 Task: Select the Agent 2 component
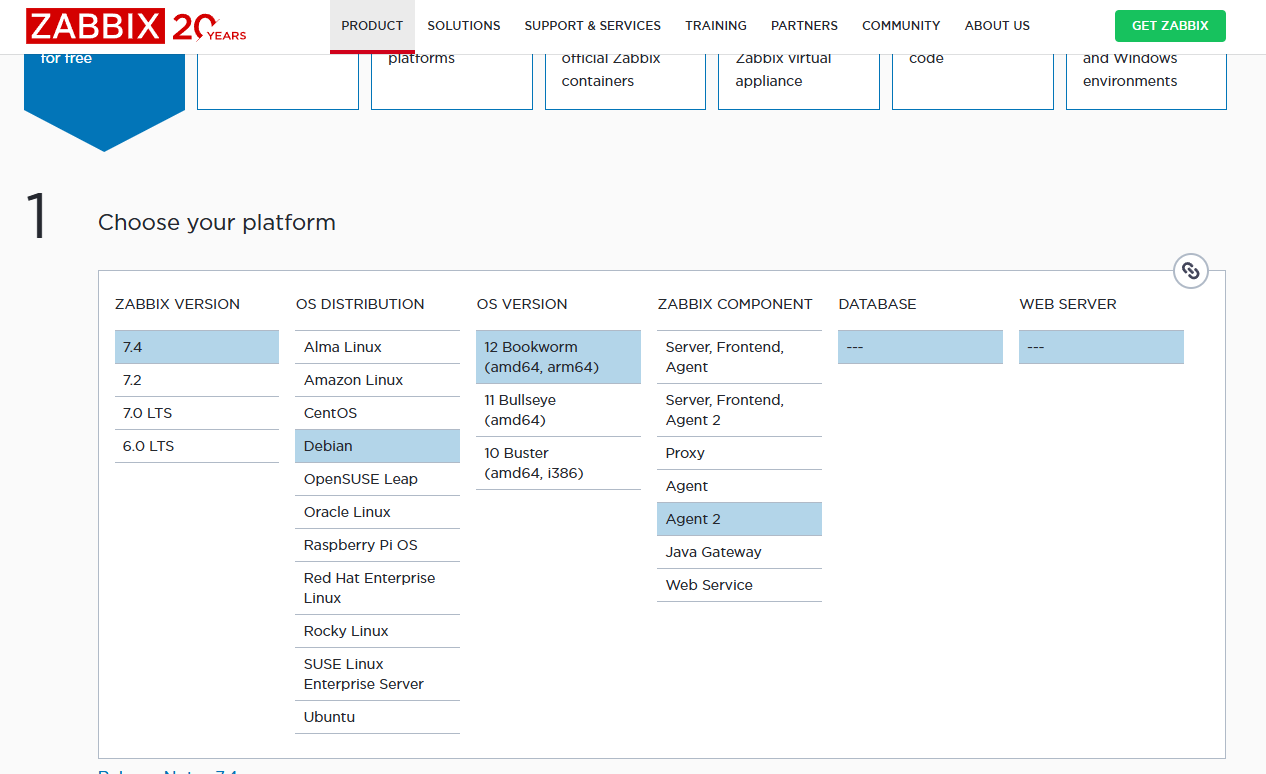coord(740,519)
